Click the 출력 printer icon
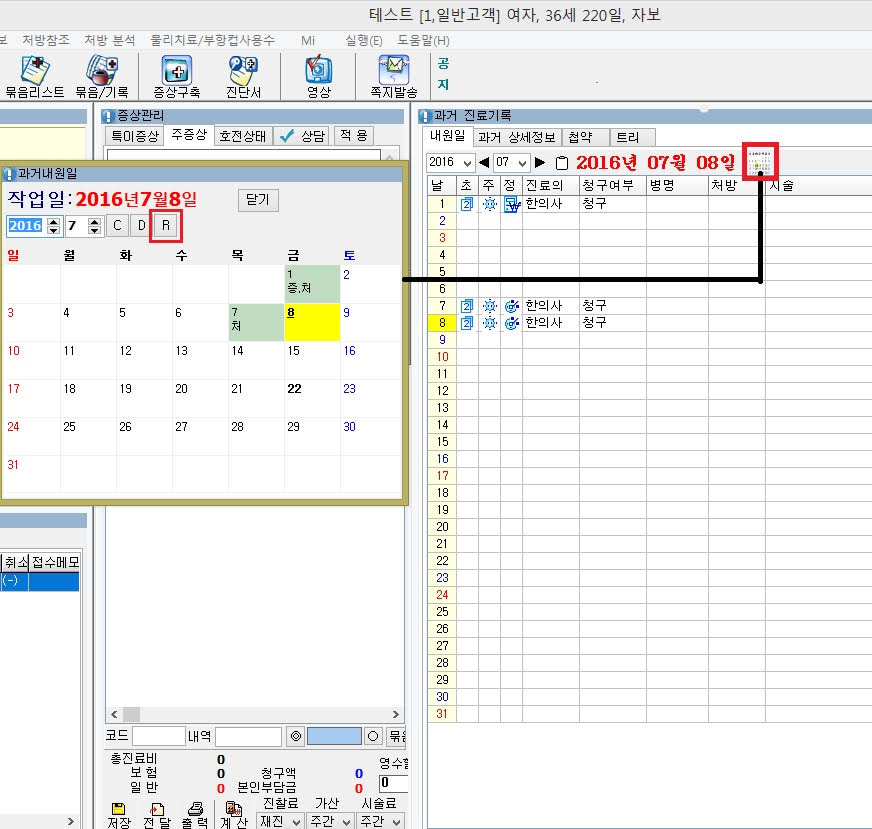This screenshot has height=829, width=872. (x=195, y=809)
